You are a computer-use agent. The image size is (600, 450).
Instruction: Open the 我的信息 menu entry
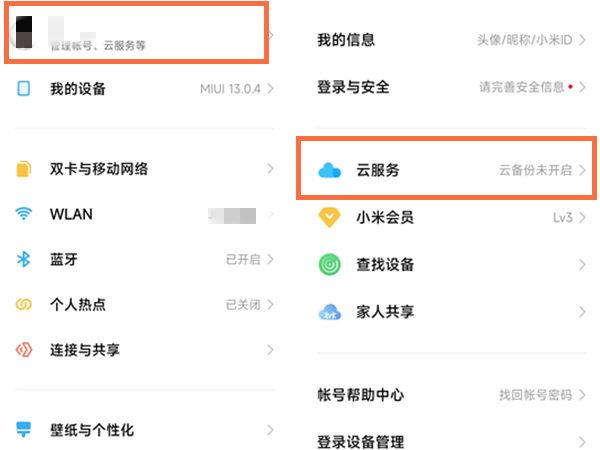[346, 40]
